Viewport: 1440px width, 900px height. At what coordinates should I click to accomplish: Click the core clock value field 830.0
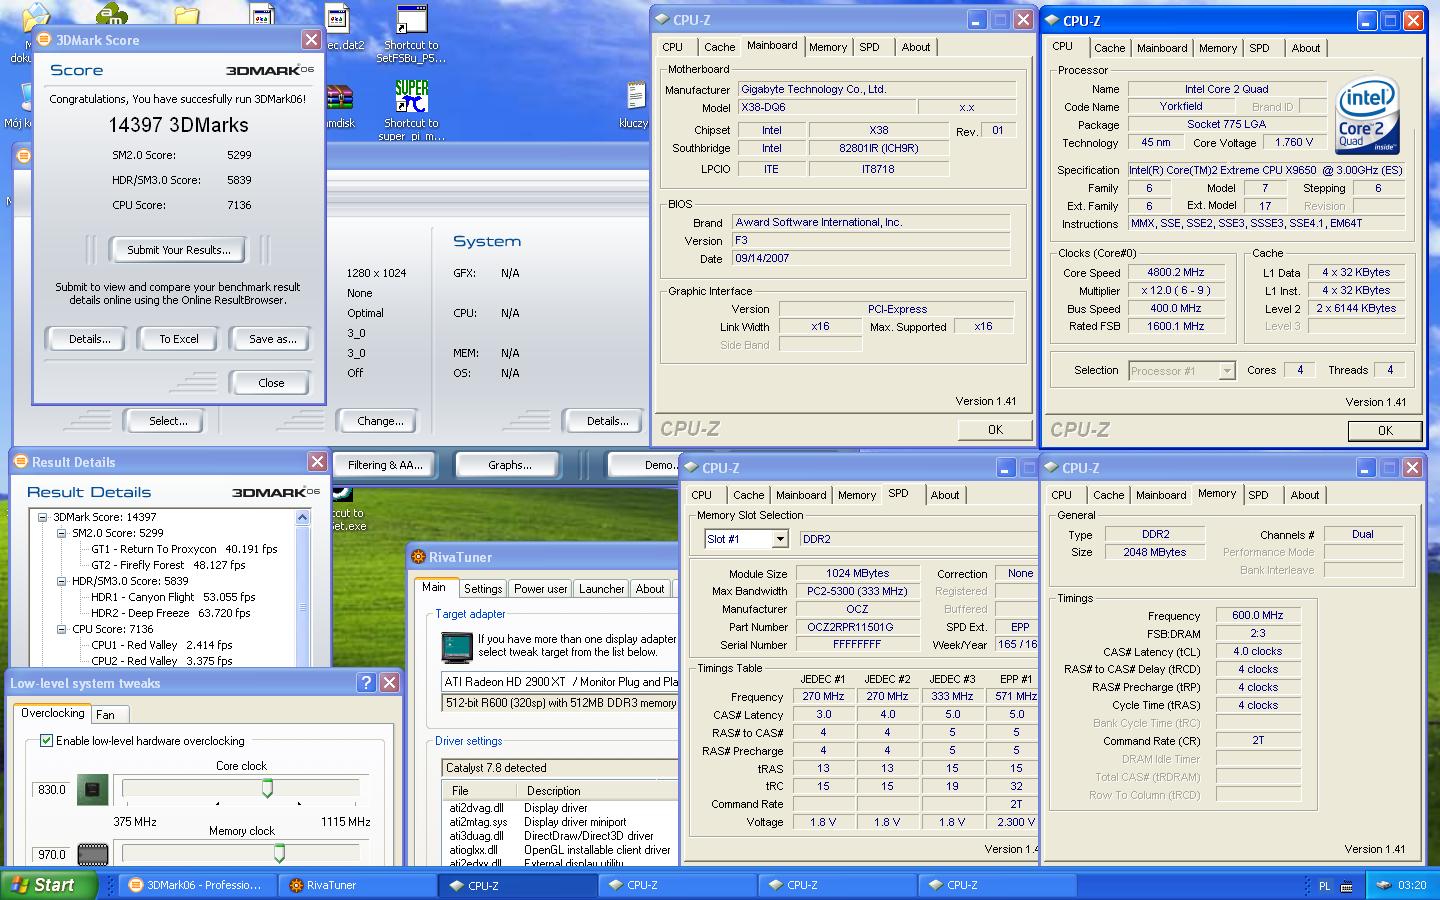(52, 790)
